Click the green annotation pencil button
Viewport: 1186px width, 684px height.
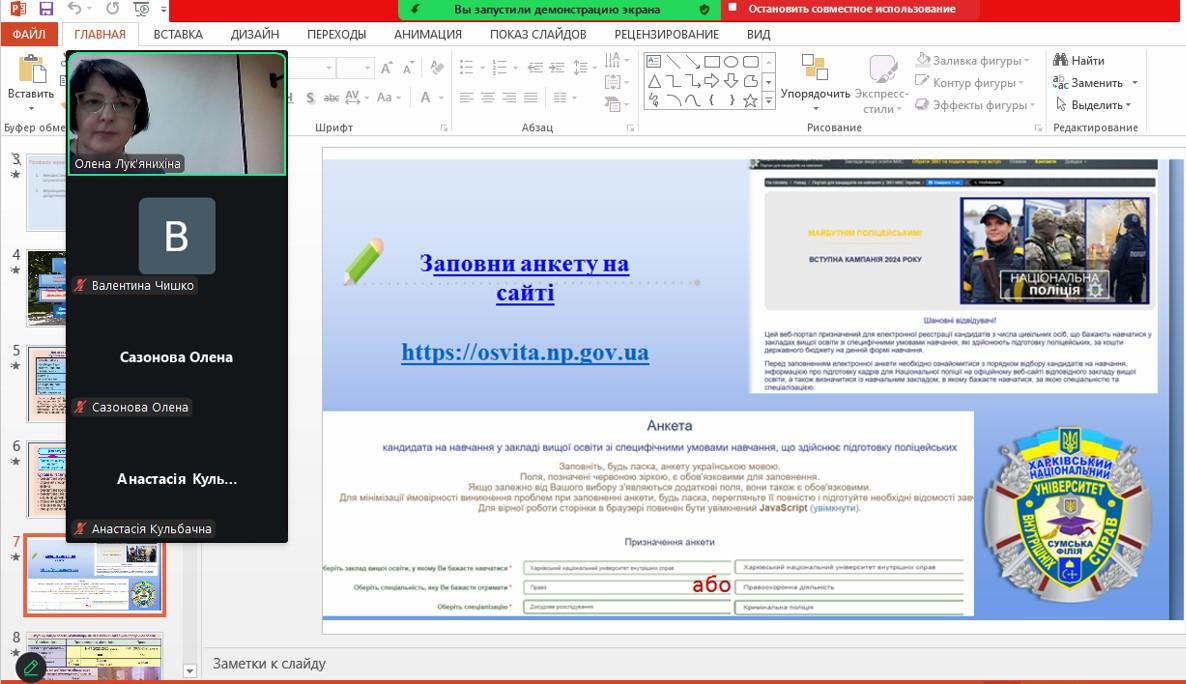point(30,667)
